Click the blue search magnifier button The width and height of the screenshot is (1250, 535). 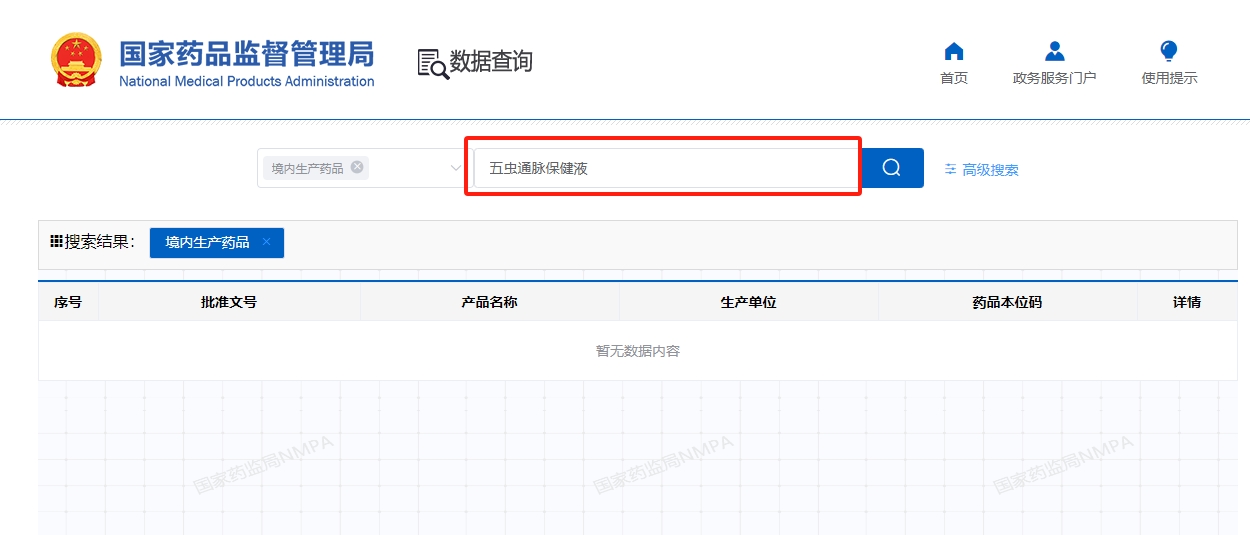pyautogui.click(x=892, y=168)
